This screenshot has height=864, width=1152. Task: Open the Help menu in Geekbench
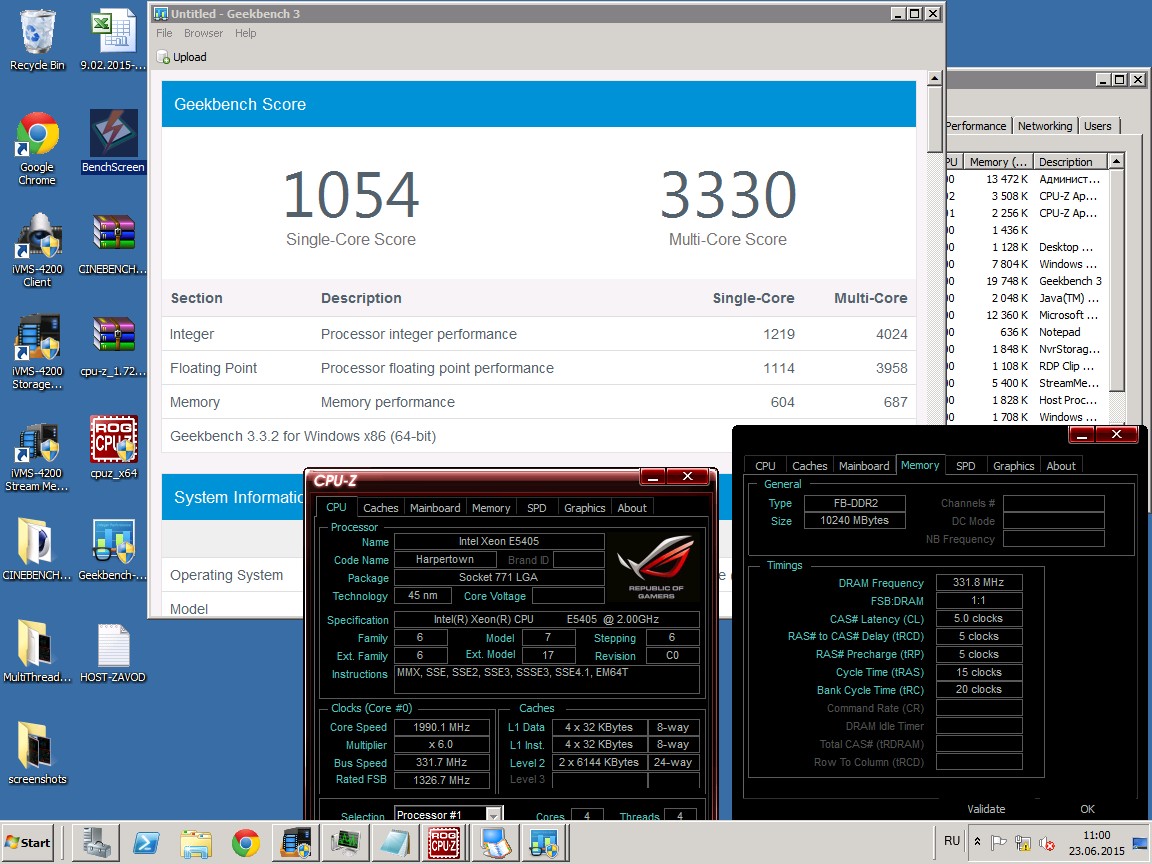tap(245, 33)
